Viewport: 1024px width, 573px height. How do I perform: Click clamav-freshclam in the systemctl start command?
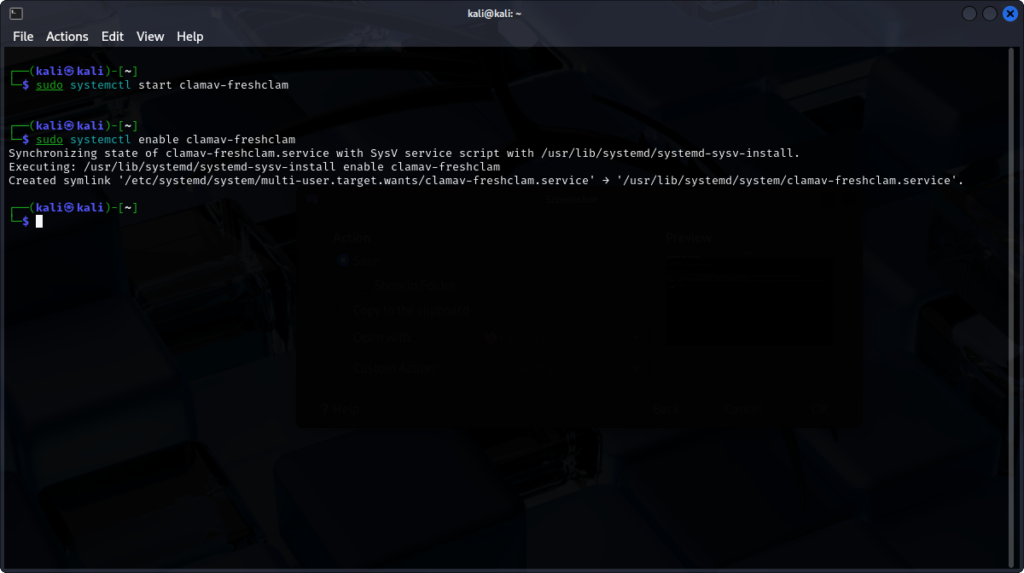233,85
